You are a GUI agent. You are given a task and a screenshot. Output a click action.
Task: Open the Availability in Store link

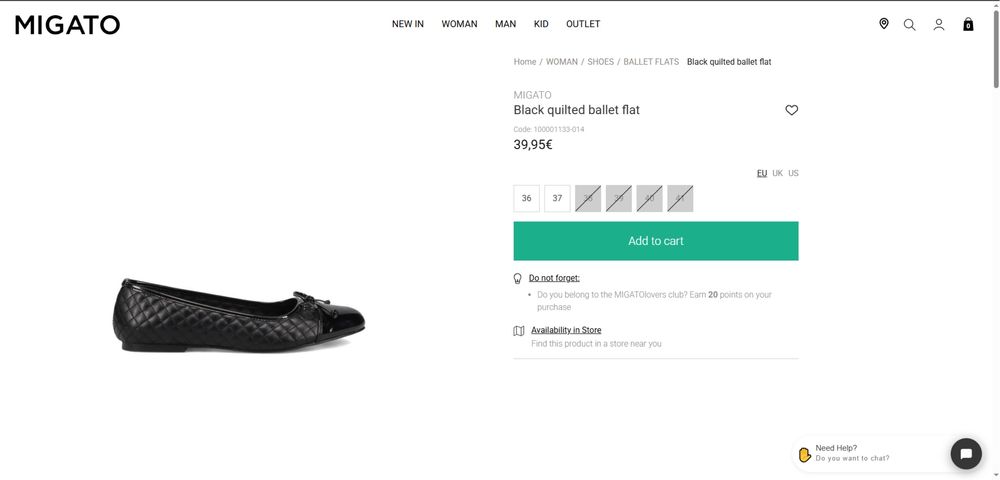pyautogui.click(x=566, y=330)
